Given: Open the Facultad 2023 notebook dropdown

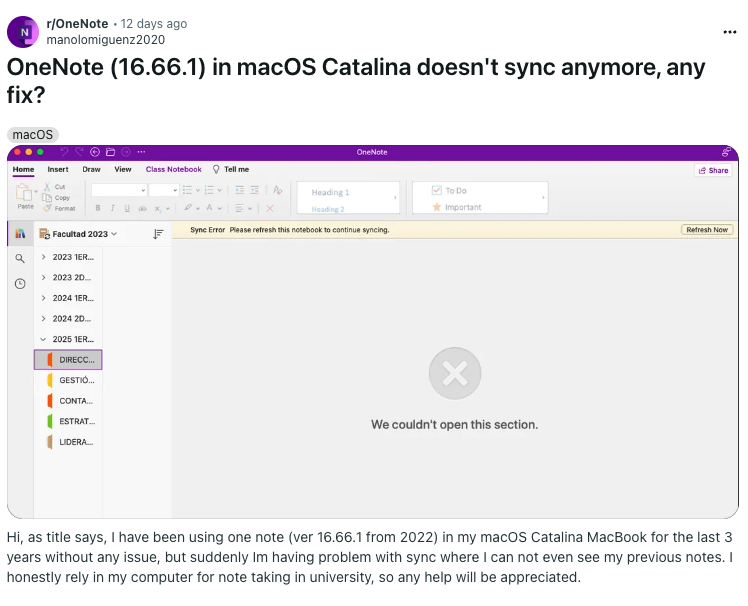Looking at the screenshot, I should pyautogui.click(x=78, y=234).
